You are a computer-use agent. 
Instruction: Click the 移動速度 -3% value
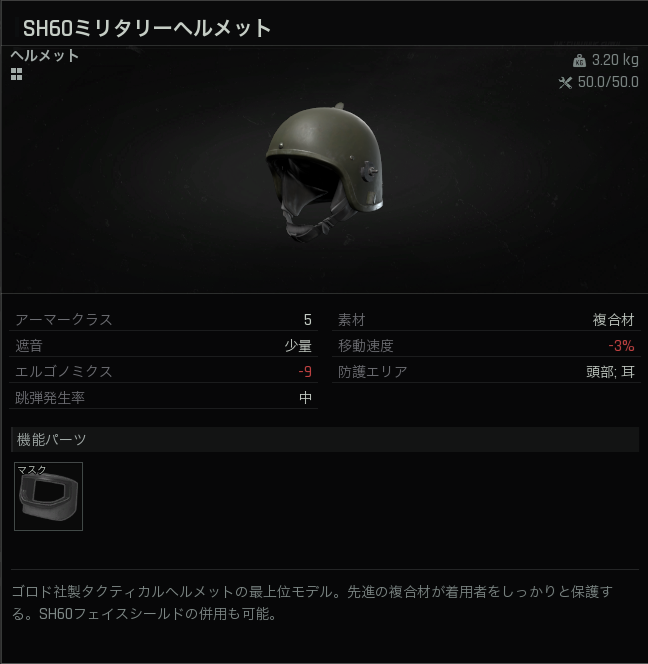(621, 346)
